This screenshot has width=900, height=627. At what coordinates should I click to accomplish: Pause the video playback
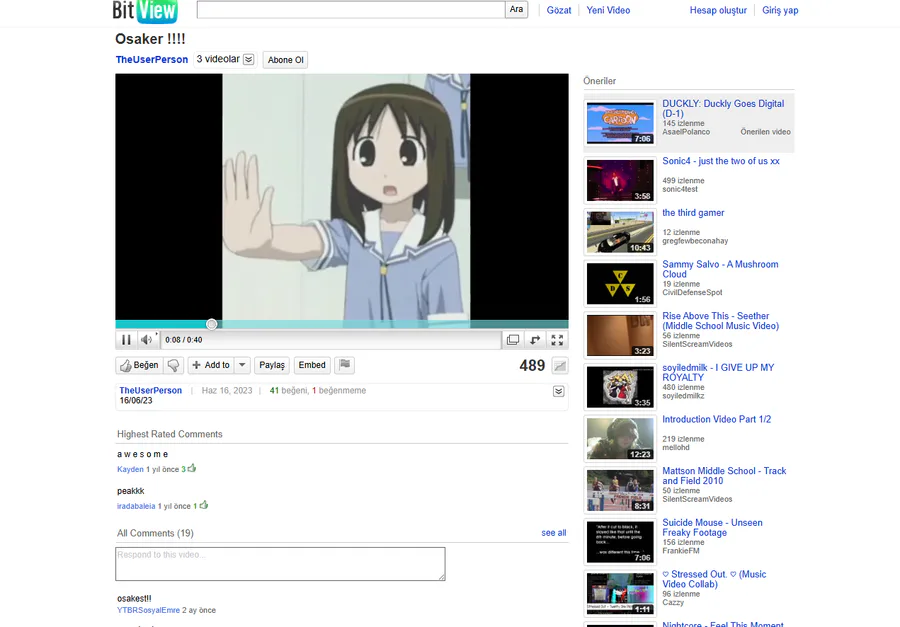126,340
